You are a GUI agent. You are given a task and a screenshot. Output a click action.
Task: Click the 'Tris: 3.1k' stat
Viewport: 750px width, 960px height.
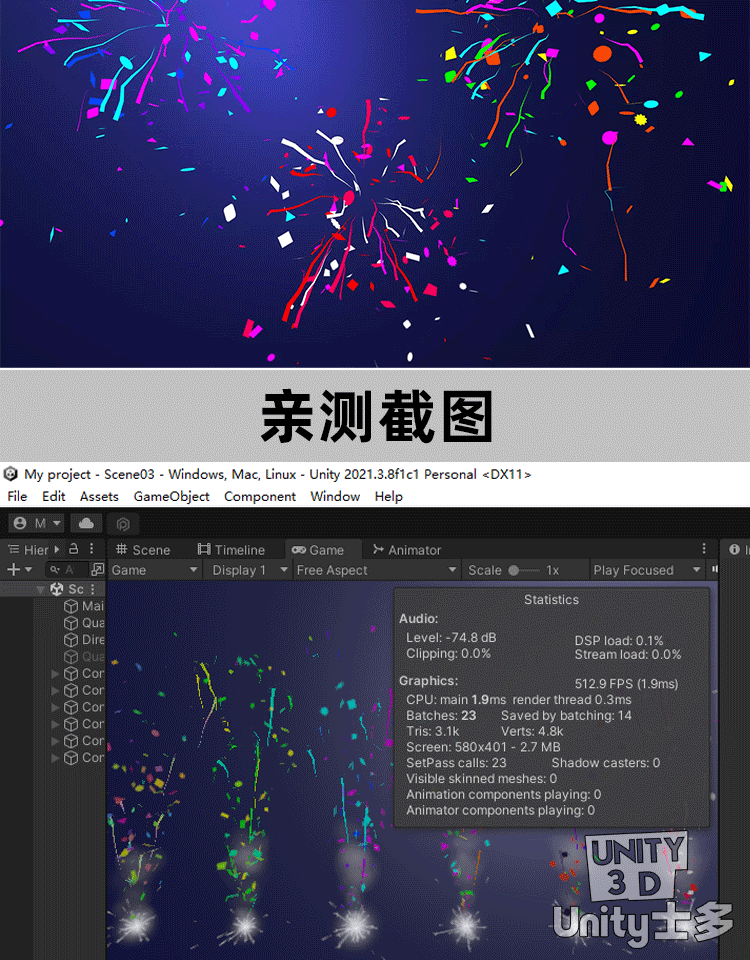click(432, 732)
